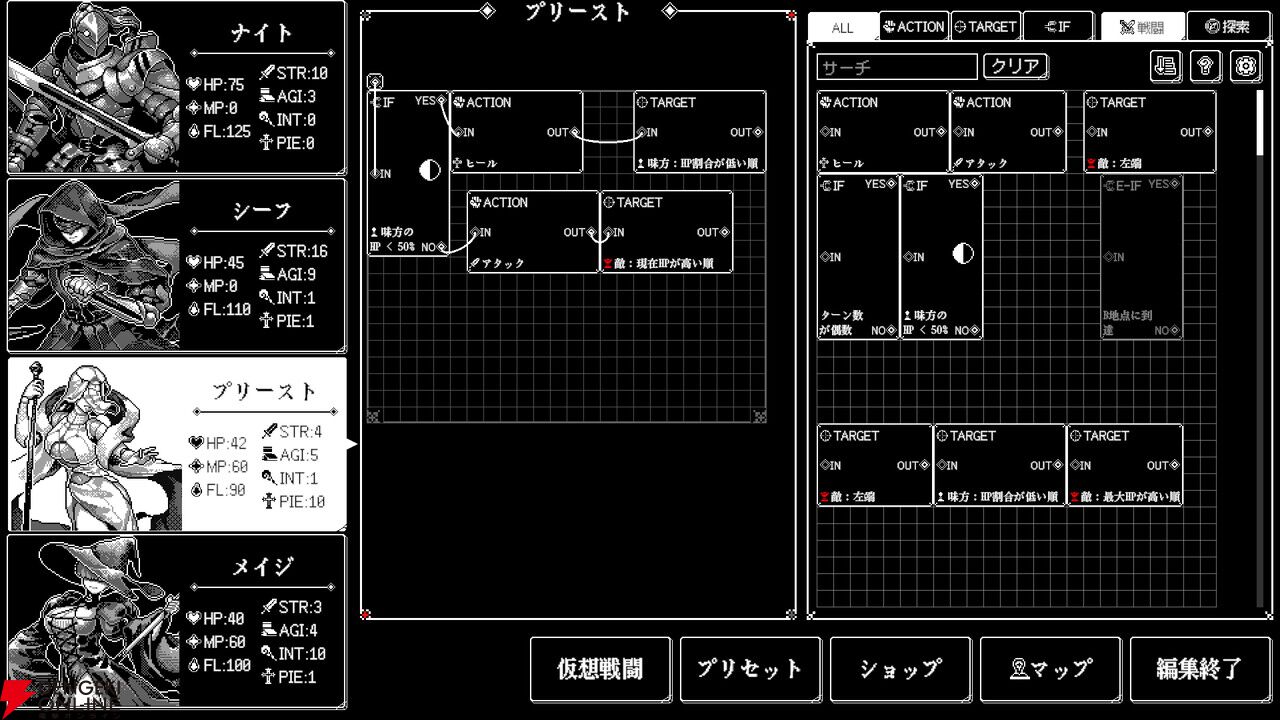
Task: Select the mage (メイジ) character card
Action: click(x=176, y=621)
